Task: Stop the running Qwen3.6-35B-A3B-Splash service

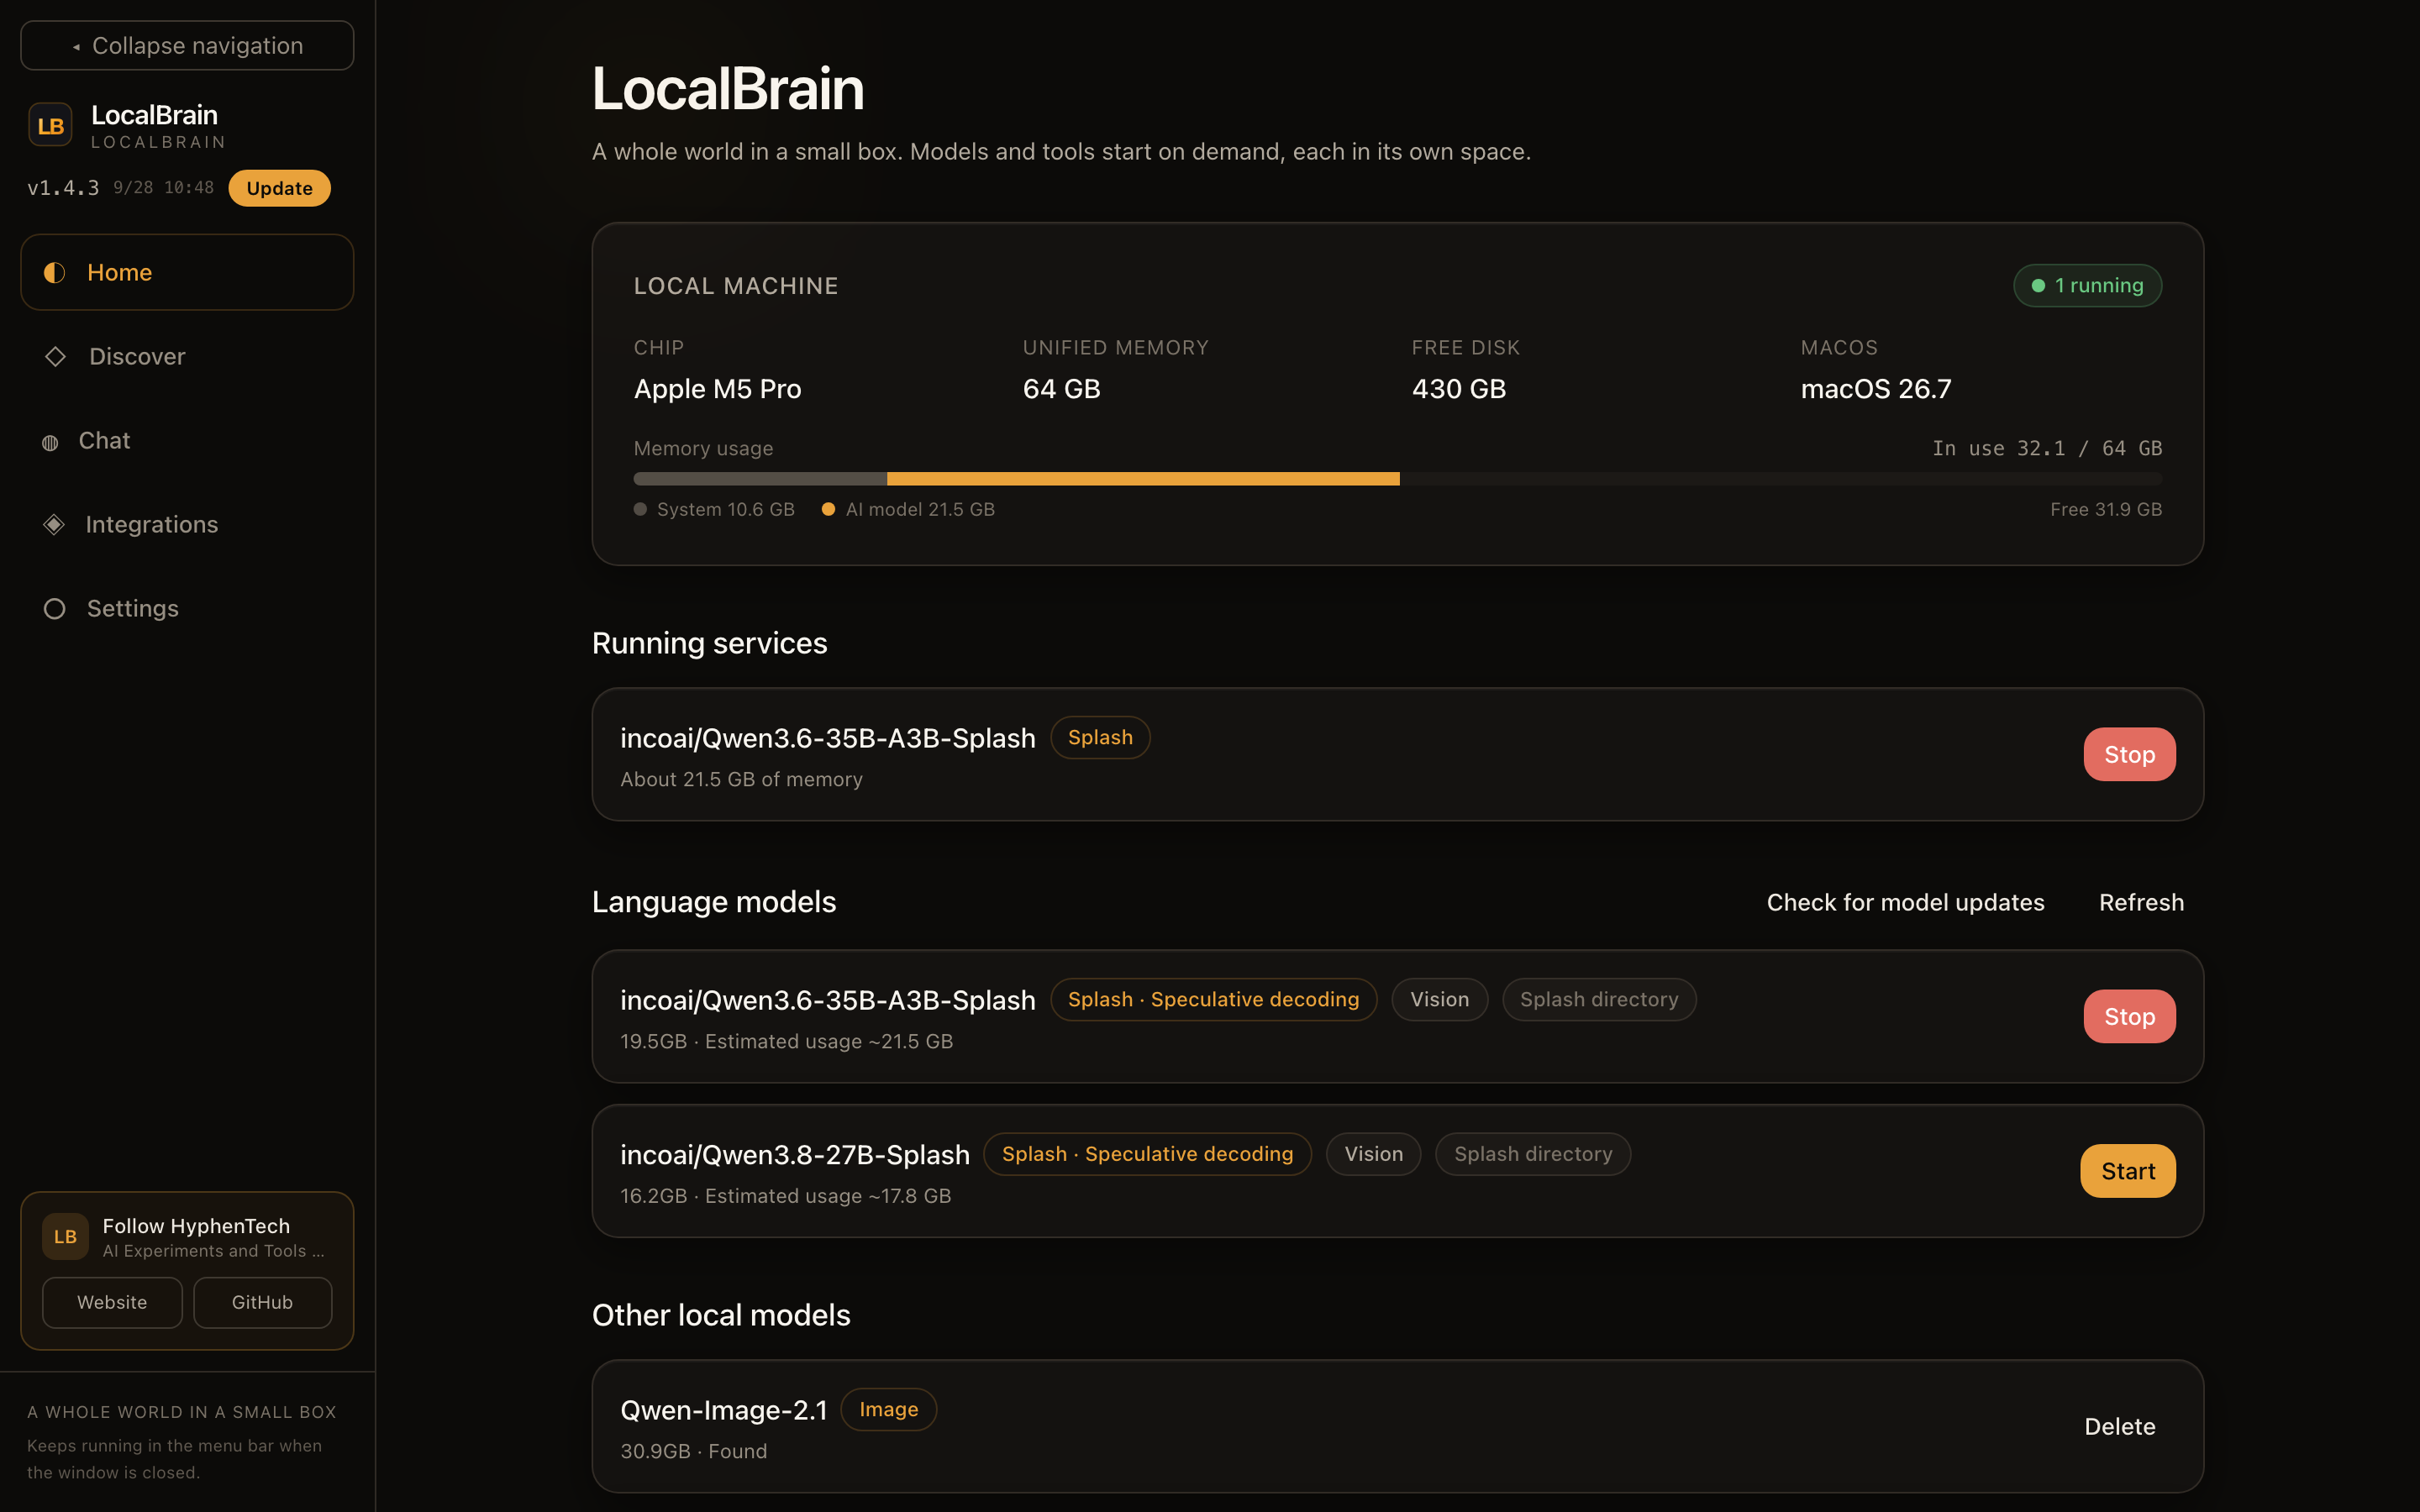Action: click(2129, 754)
